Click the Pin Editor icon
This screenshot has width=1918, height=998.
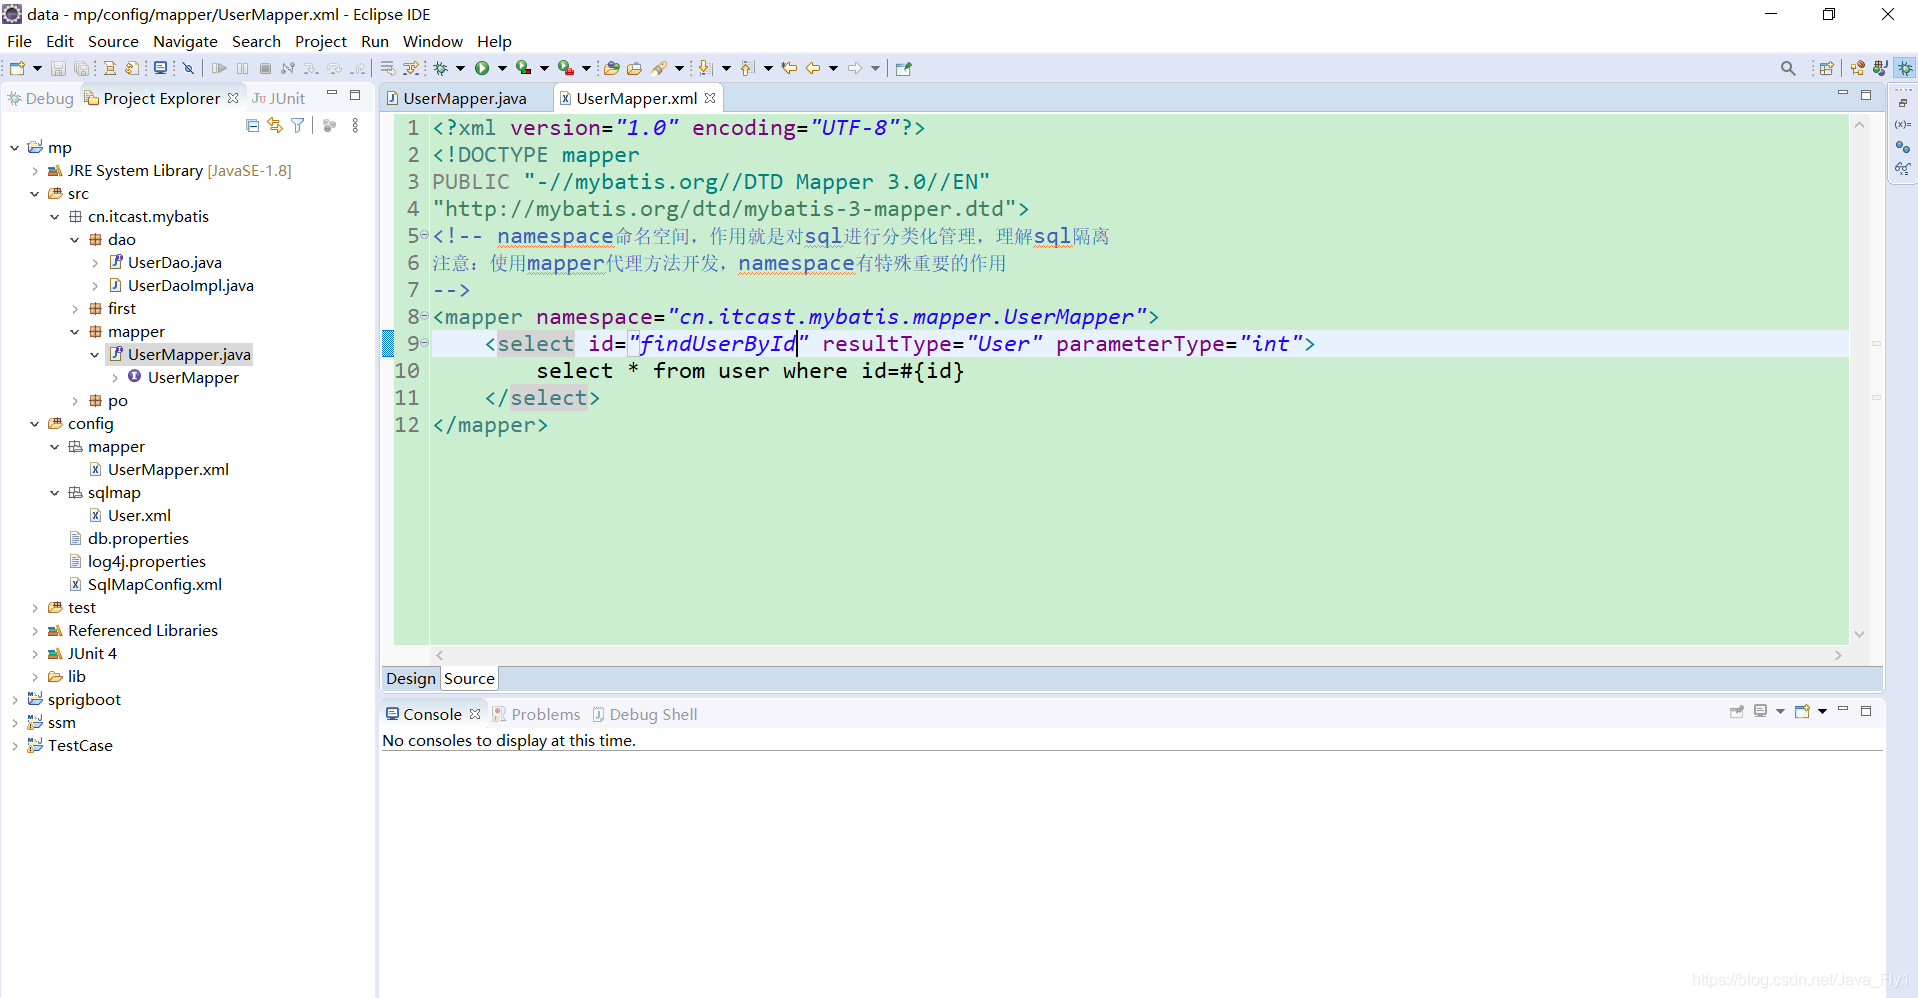[x=904, y=68]
